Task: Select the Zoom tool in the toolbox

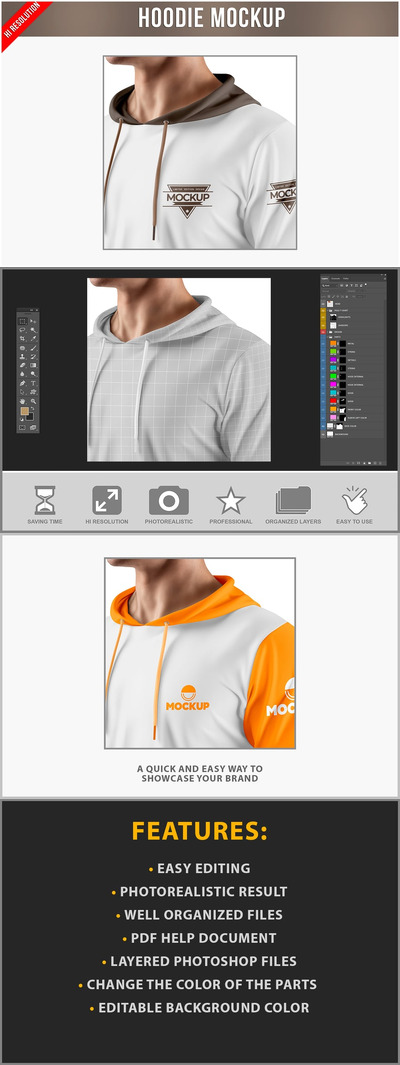Action: tap(33, 401)
